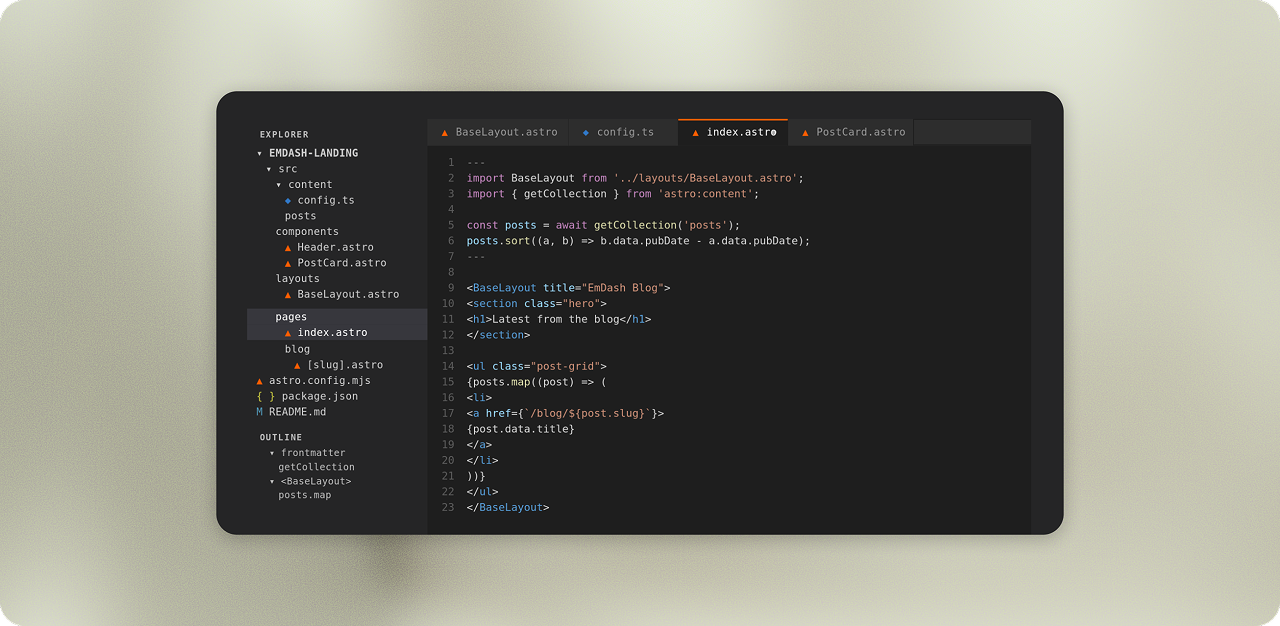The width and height of the screenshot is (1280, 626).
Task: Click the Astro icon beside sidebar BaseLayout.astro
Action: (288, 295)
